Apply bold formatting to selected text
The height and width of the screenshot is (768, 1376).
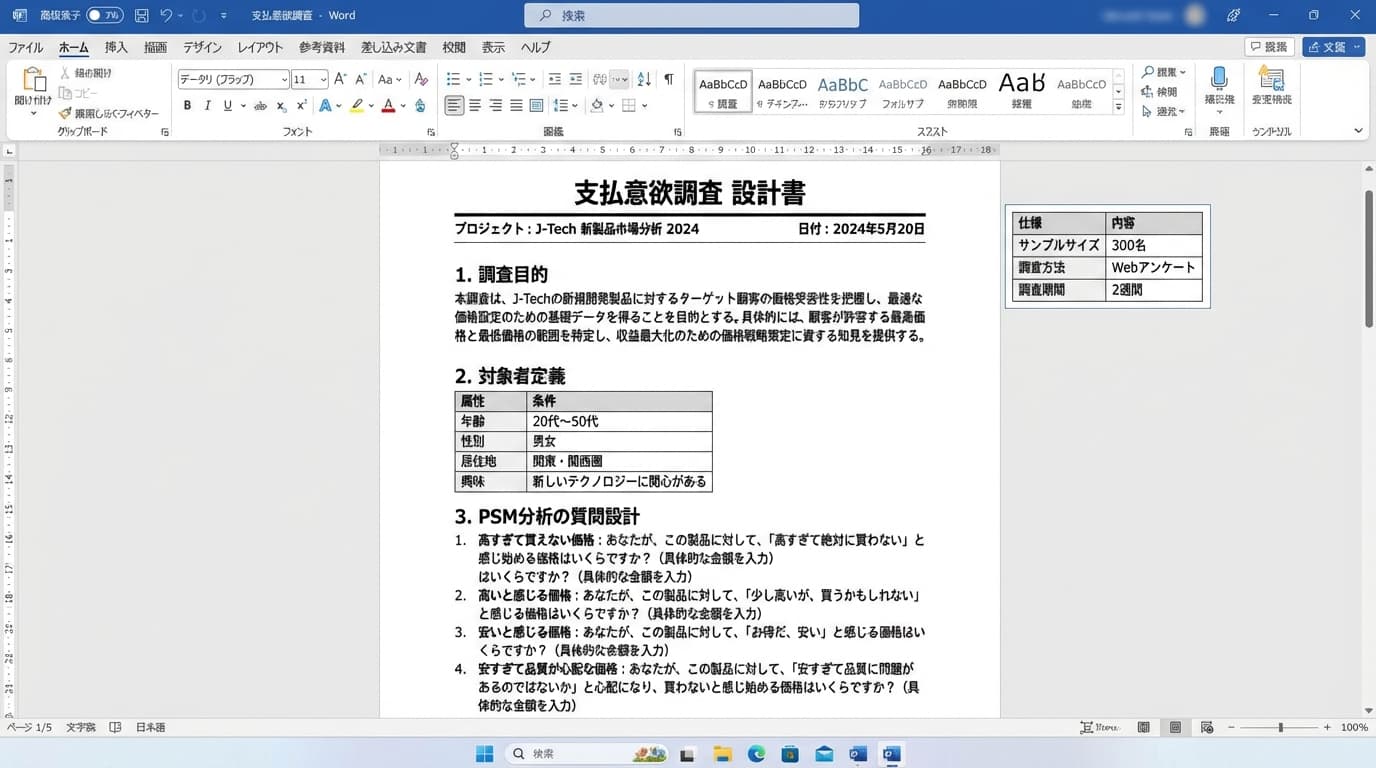tap(186, 105)
